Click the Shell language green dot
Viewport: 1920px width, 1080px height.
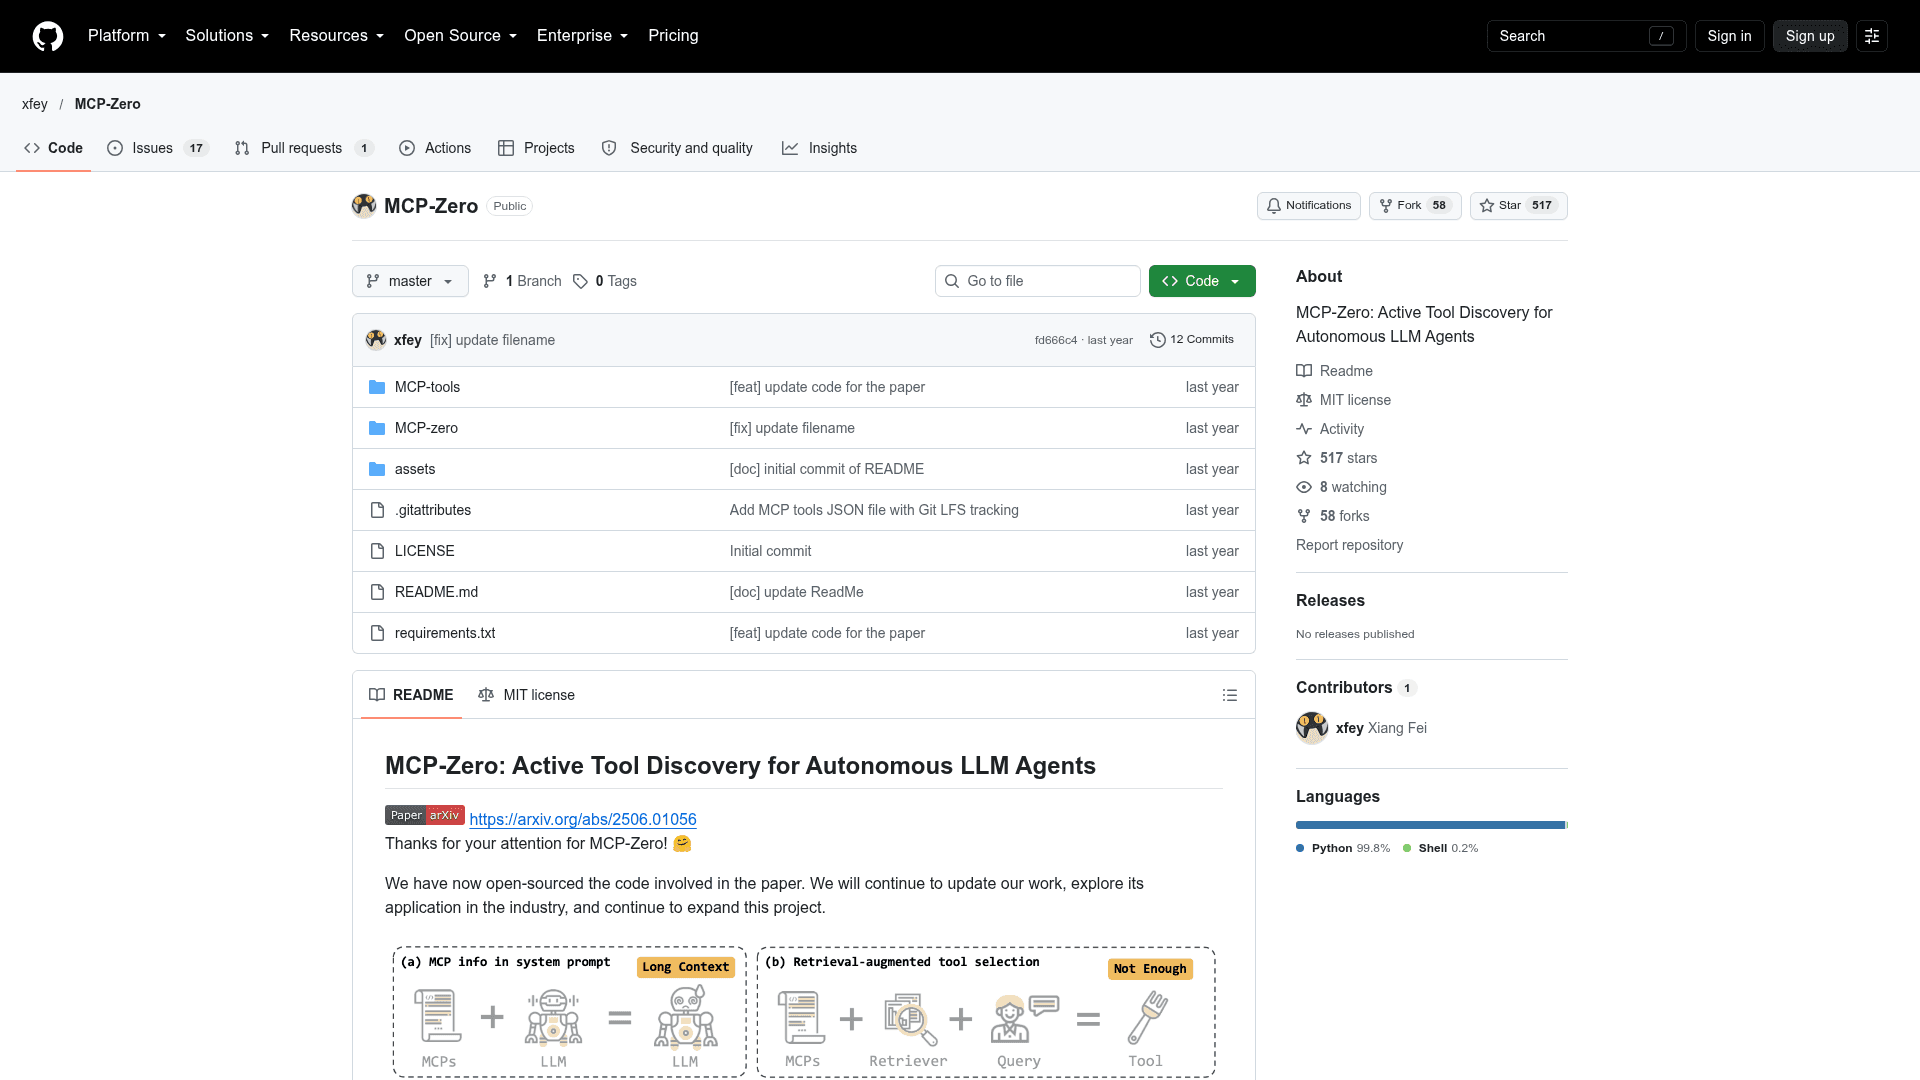pyautogui.click(x=1407, y=848)
